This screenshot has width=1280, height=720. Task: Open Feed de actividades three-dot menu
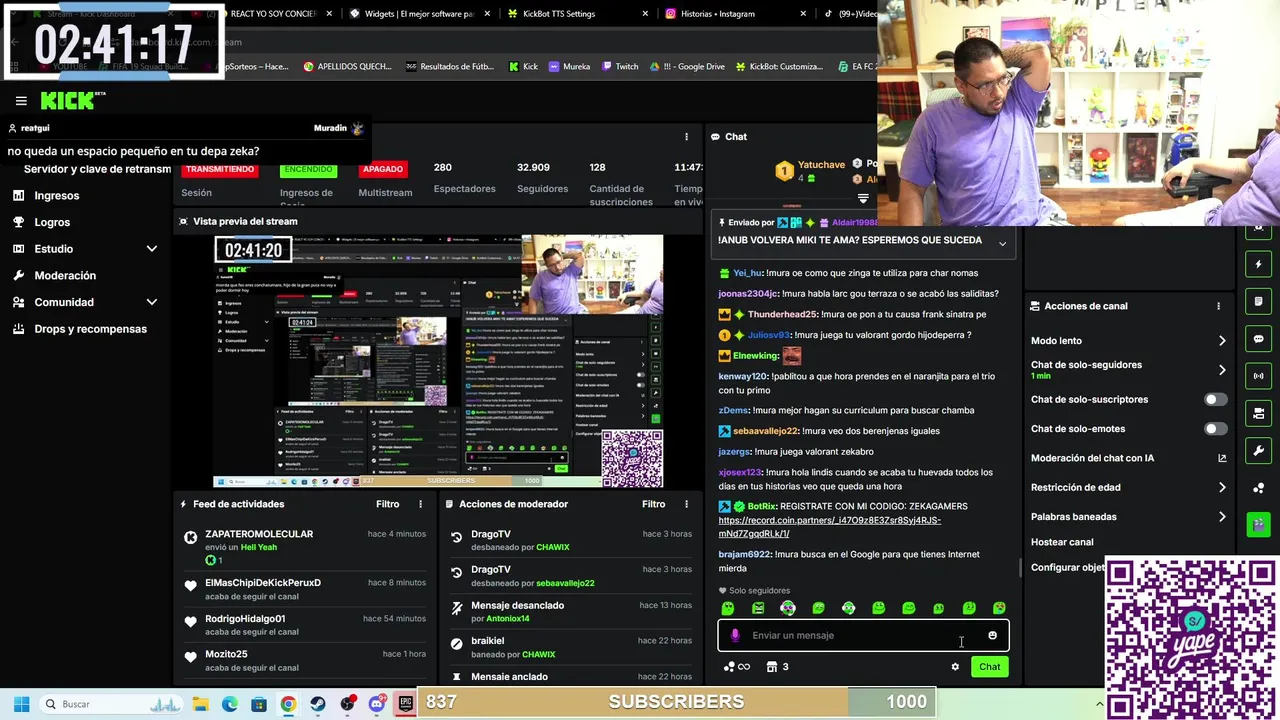[420, 505]
